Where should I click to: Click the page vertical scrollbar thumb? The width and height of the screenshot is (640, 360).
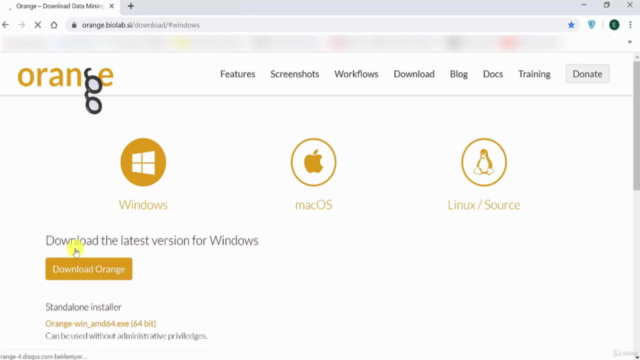click(636, 127)
